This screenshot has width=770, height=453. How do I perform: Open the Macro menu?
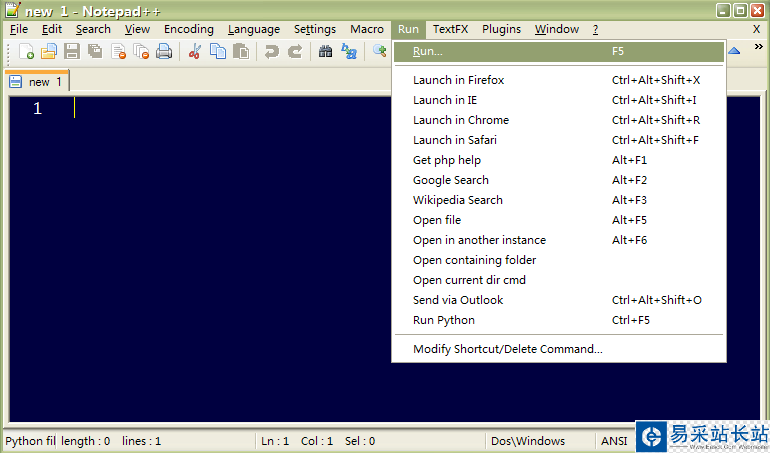[x=367, y=29]
